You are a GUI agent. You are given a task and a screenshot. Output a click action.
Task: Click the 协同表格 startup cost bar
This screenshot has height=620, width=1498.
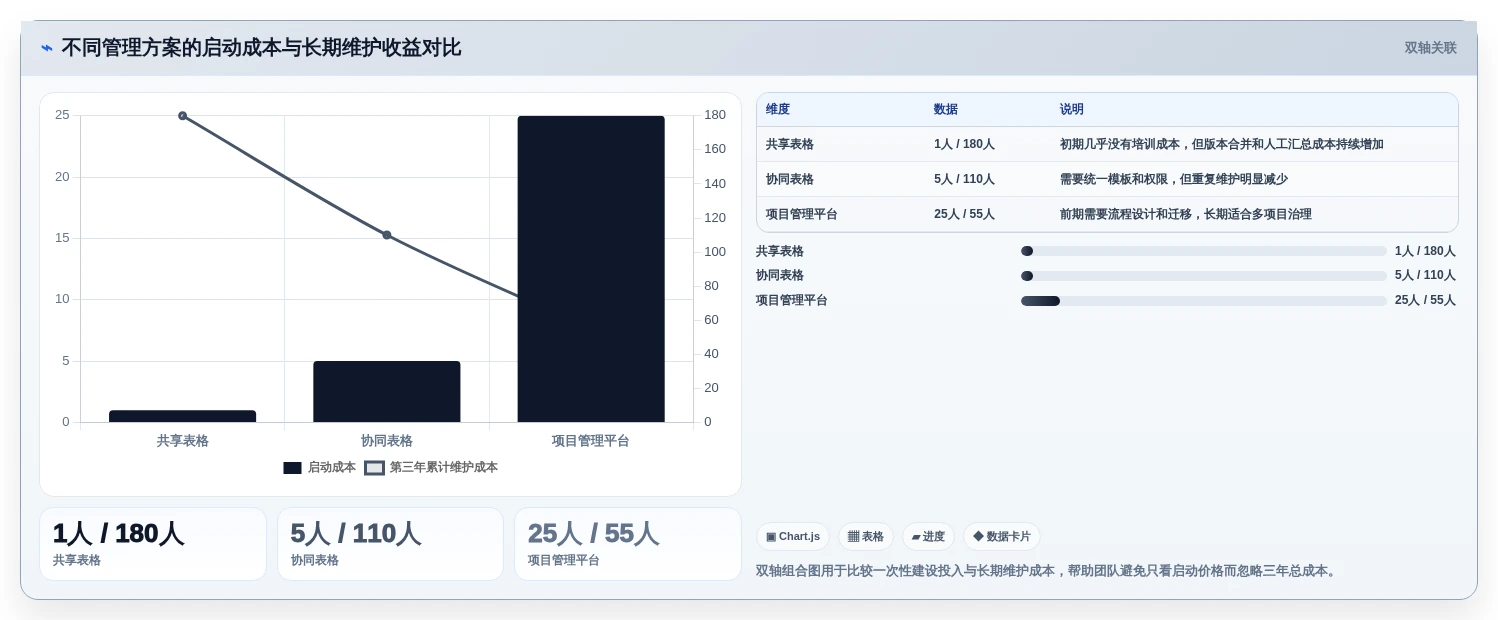(x=387, y=391)
